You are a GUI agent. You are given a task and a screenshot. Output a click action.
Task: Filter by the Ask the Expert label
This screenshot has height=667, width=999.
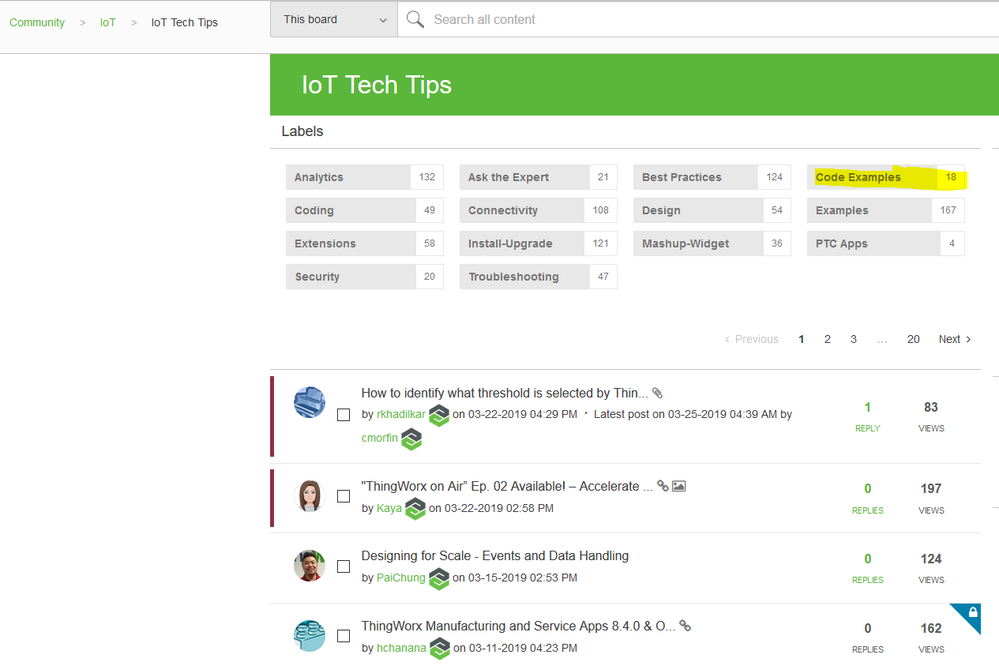coord(538,177)
